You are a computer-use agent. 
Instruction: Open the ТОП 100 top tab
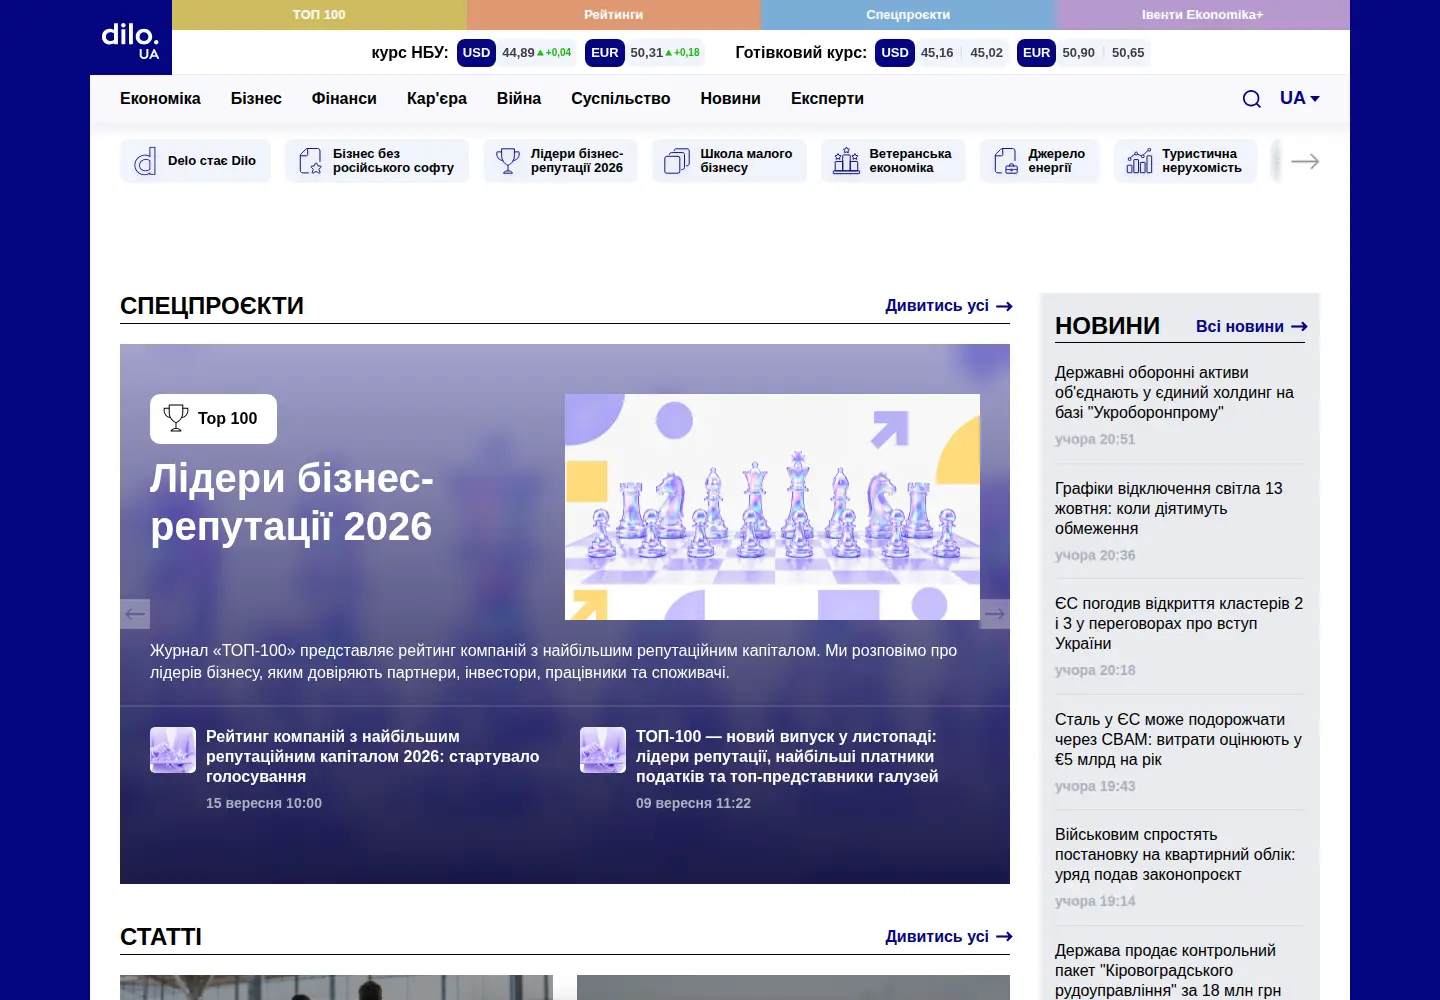pyautogui.click(x=319, y=15)
